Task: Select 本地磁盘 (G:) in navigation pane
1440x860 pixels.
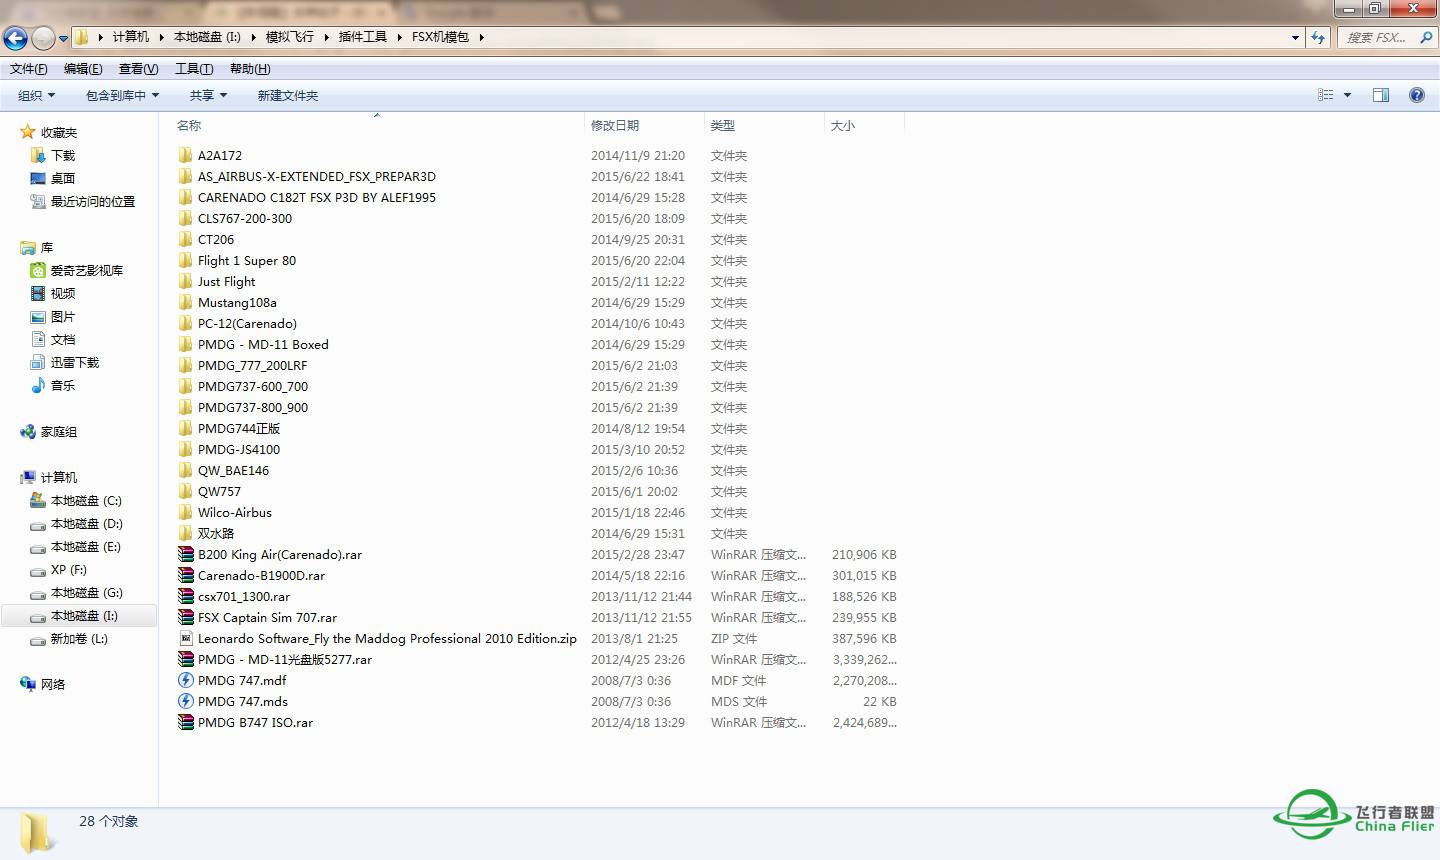Action: [87, 593]
